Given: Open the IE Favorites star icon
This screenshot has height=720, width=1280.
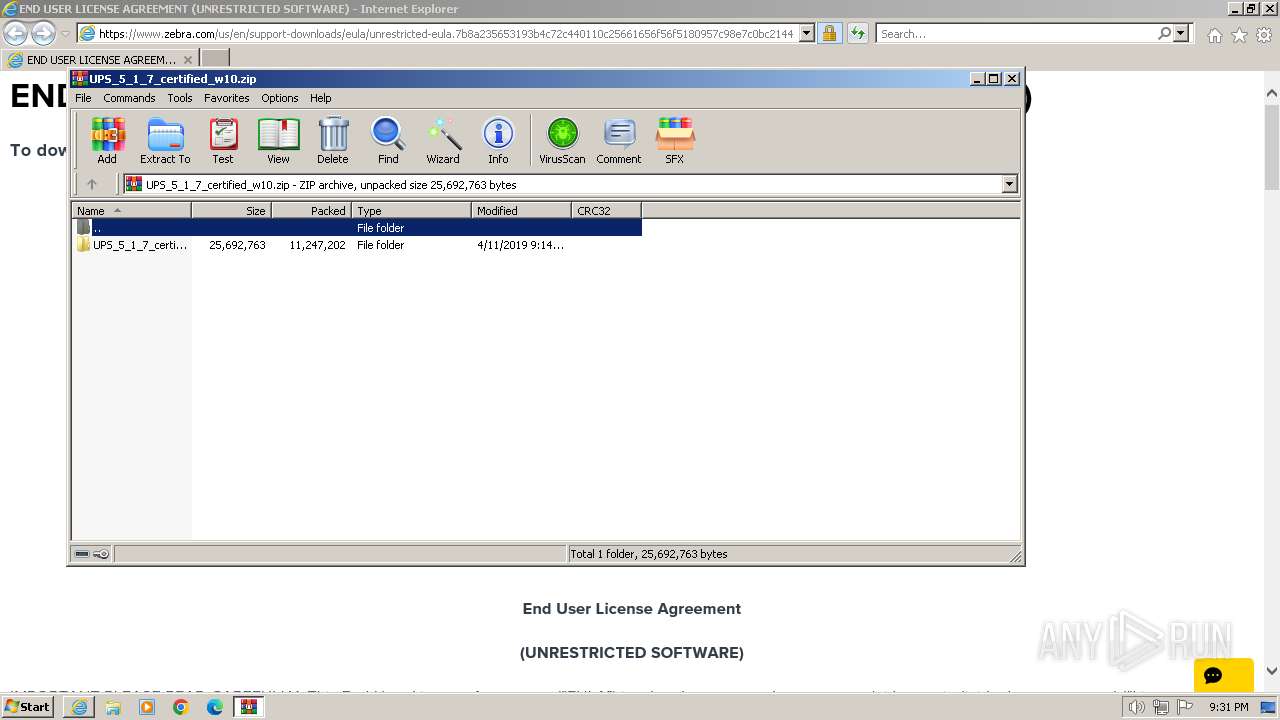Looking at the screenshot, I should [x=1239, y=35].
